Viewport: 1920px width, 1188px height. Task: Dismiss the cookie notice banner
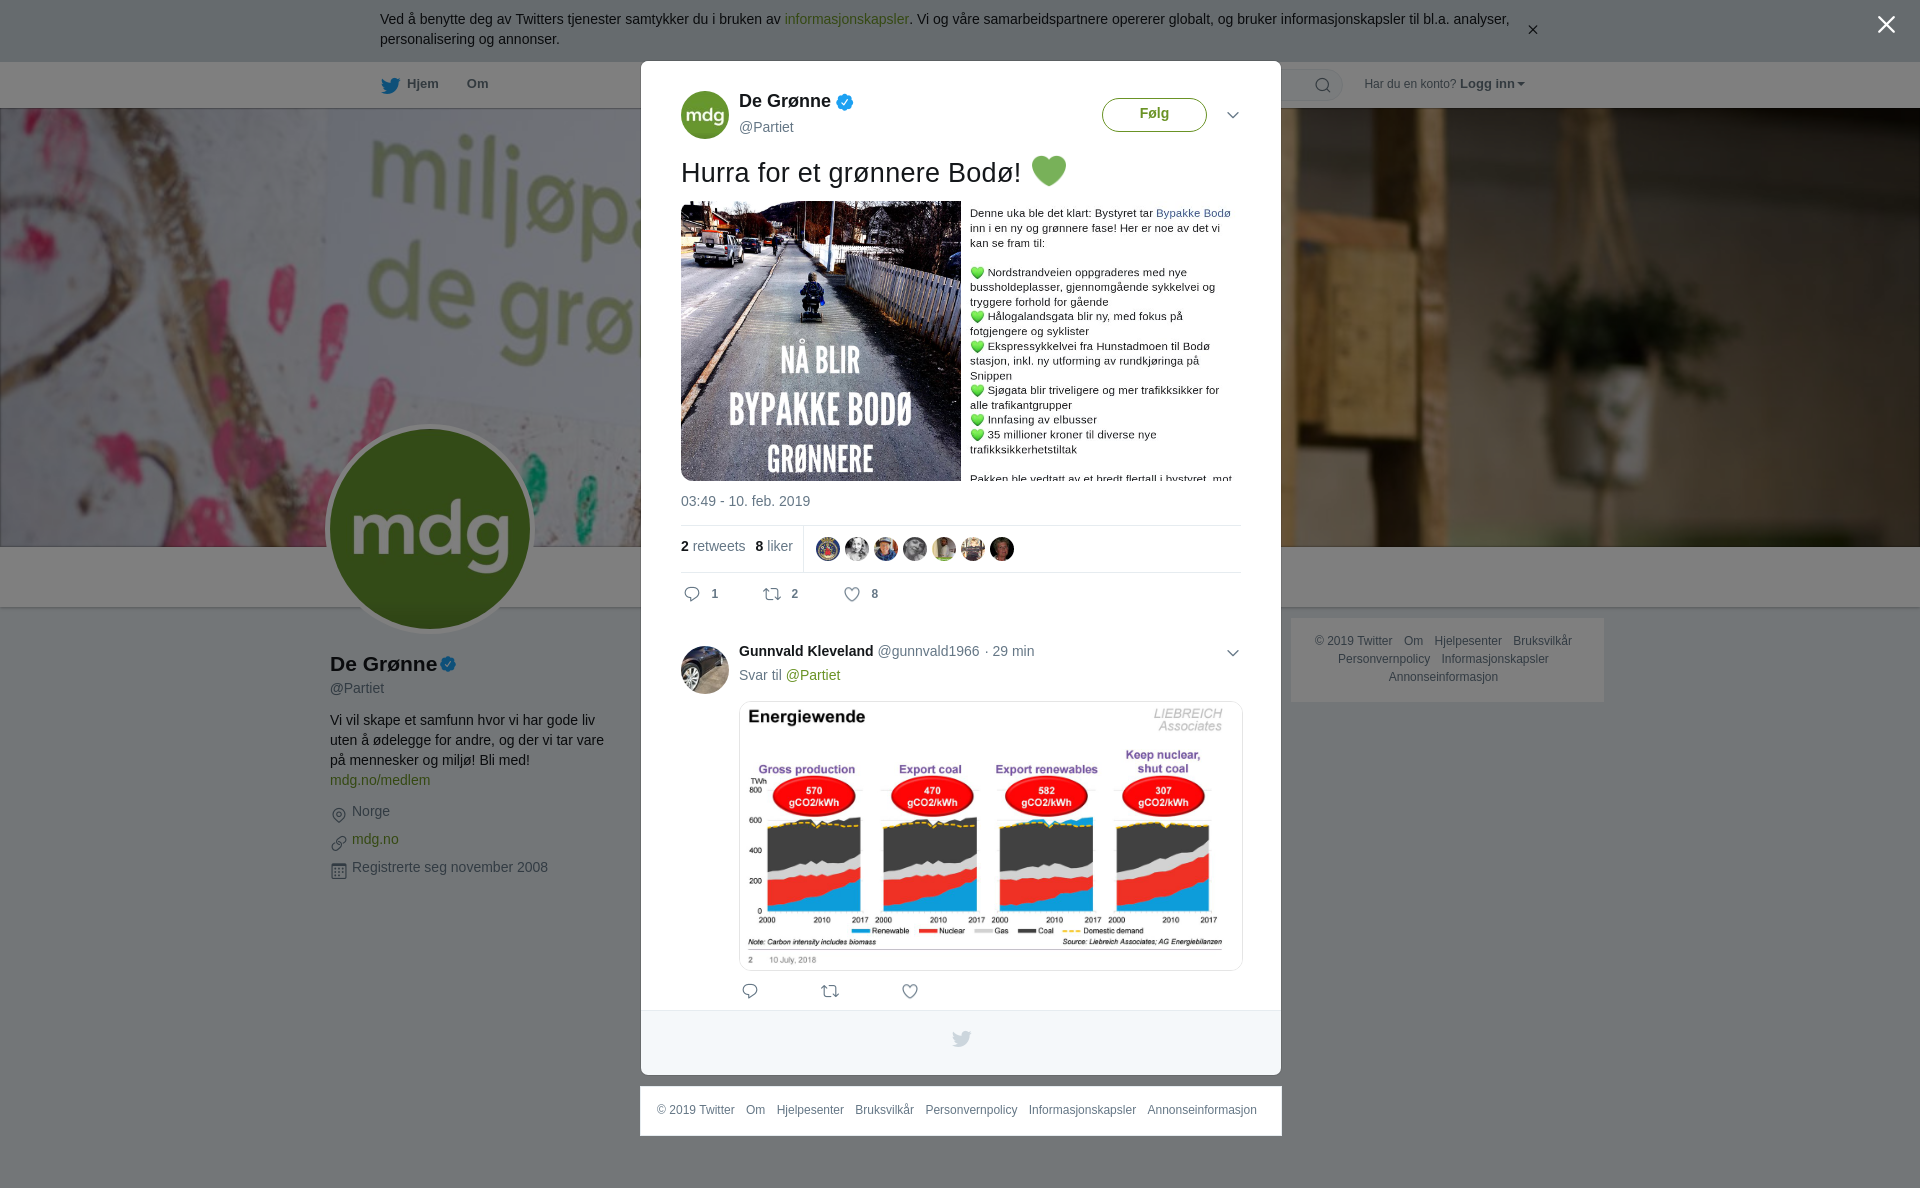(x=1532, y=30)
